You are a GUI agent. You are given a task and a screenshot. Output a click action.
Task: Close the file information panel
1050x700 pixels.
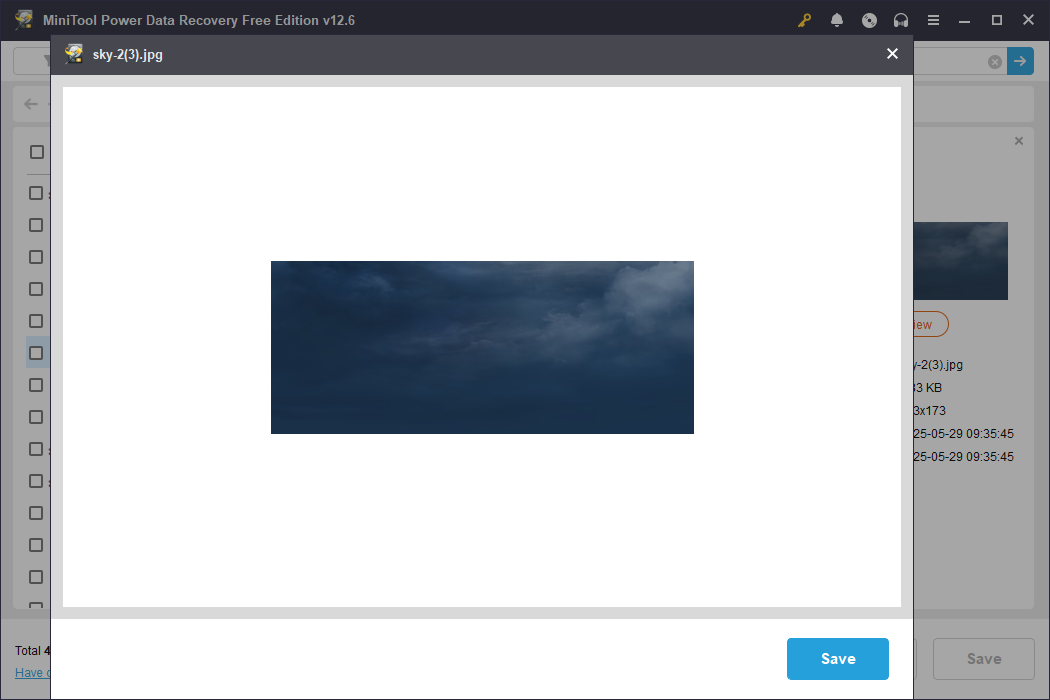pos(1018,140)
